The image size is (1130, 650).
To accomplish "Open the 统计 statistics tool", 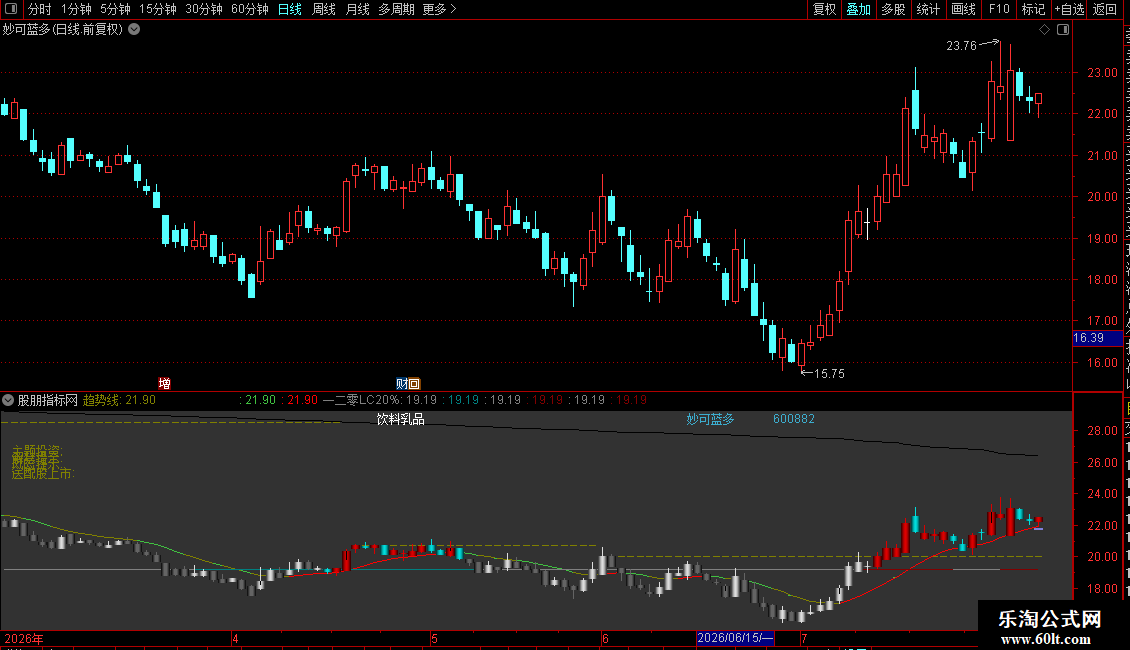I will [x=927, y=9].
